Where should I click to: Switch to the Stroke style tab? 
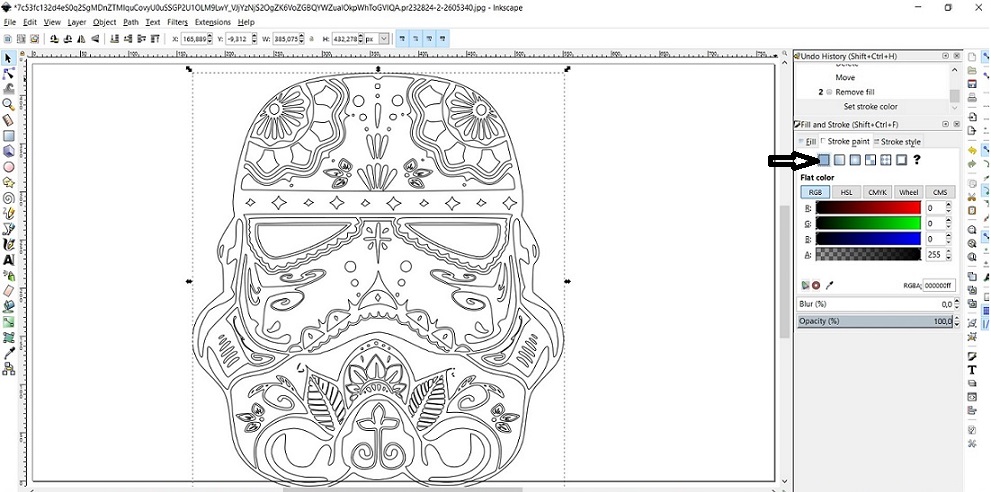(x=897, y=142)
